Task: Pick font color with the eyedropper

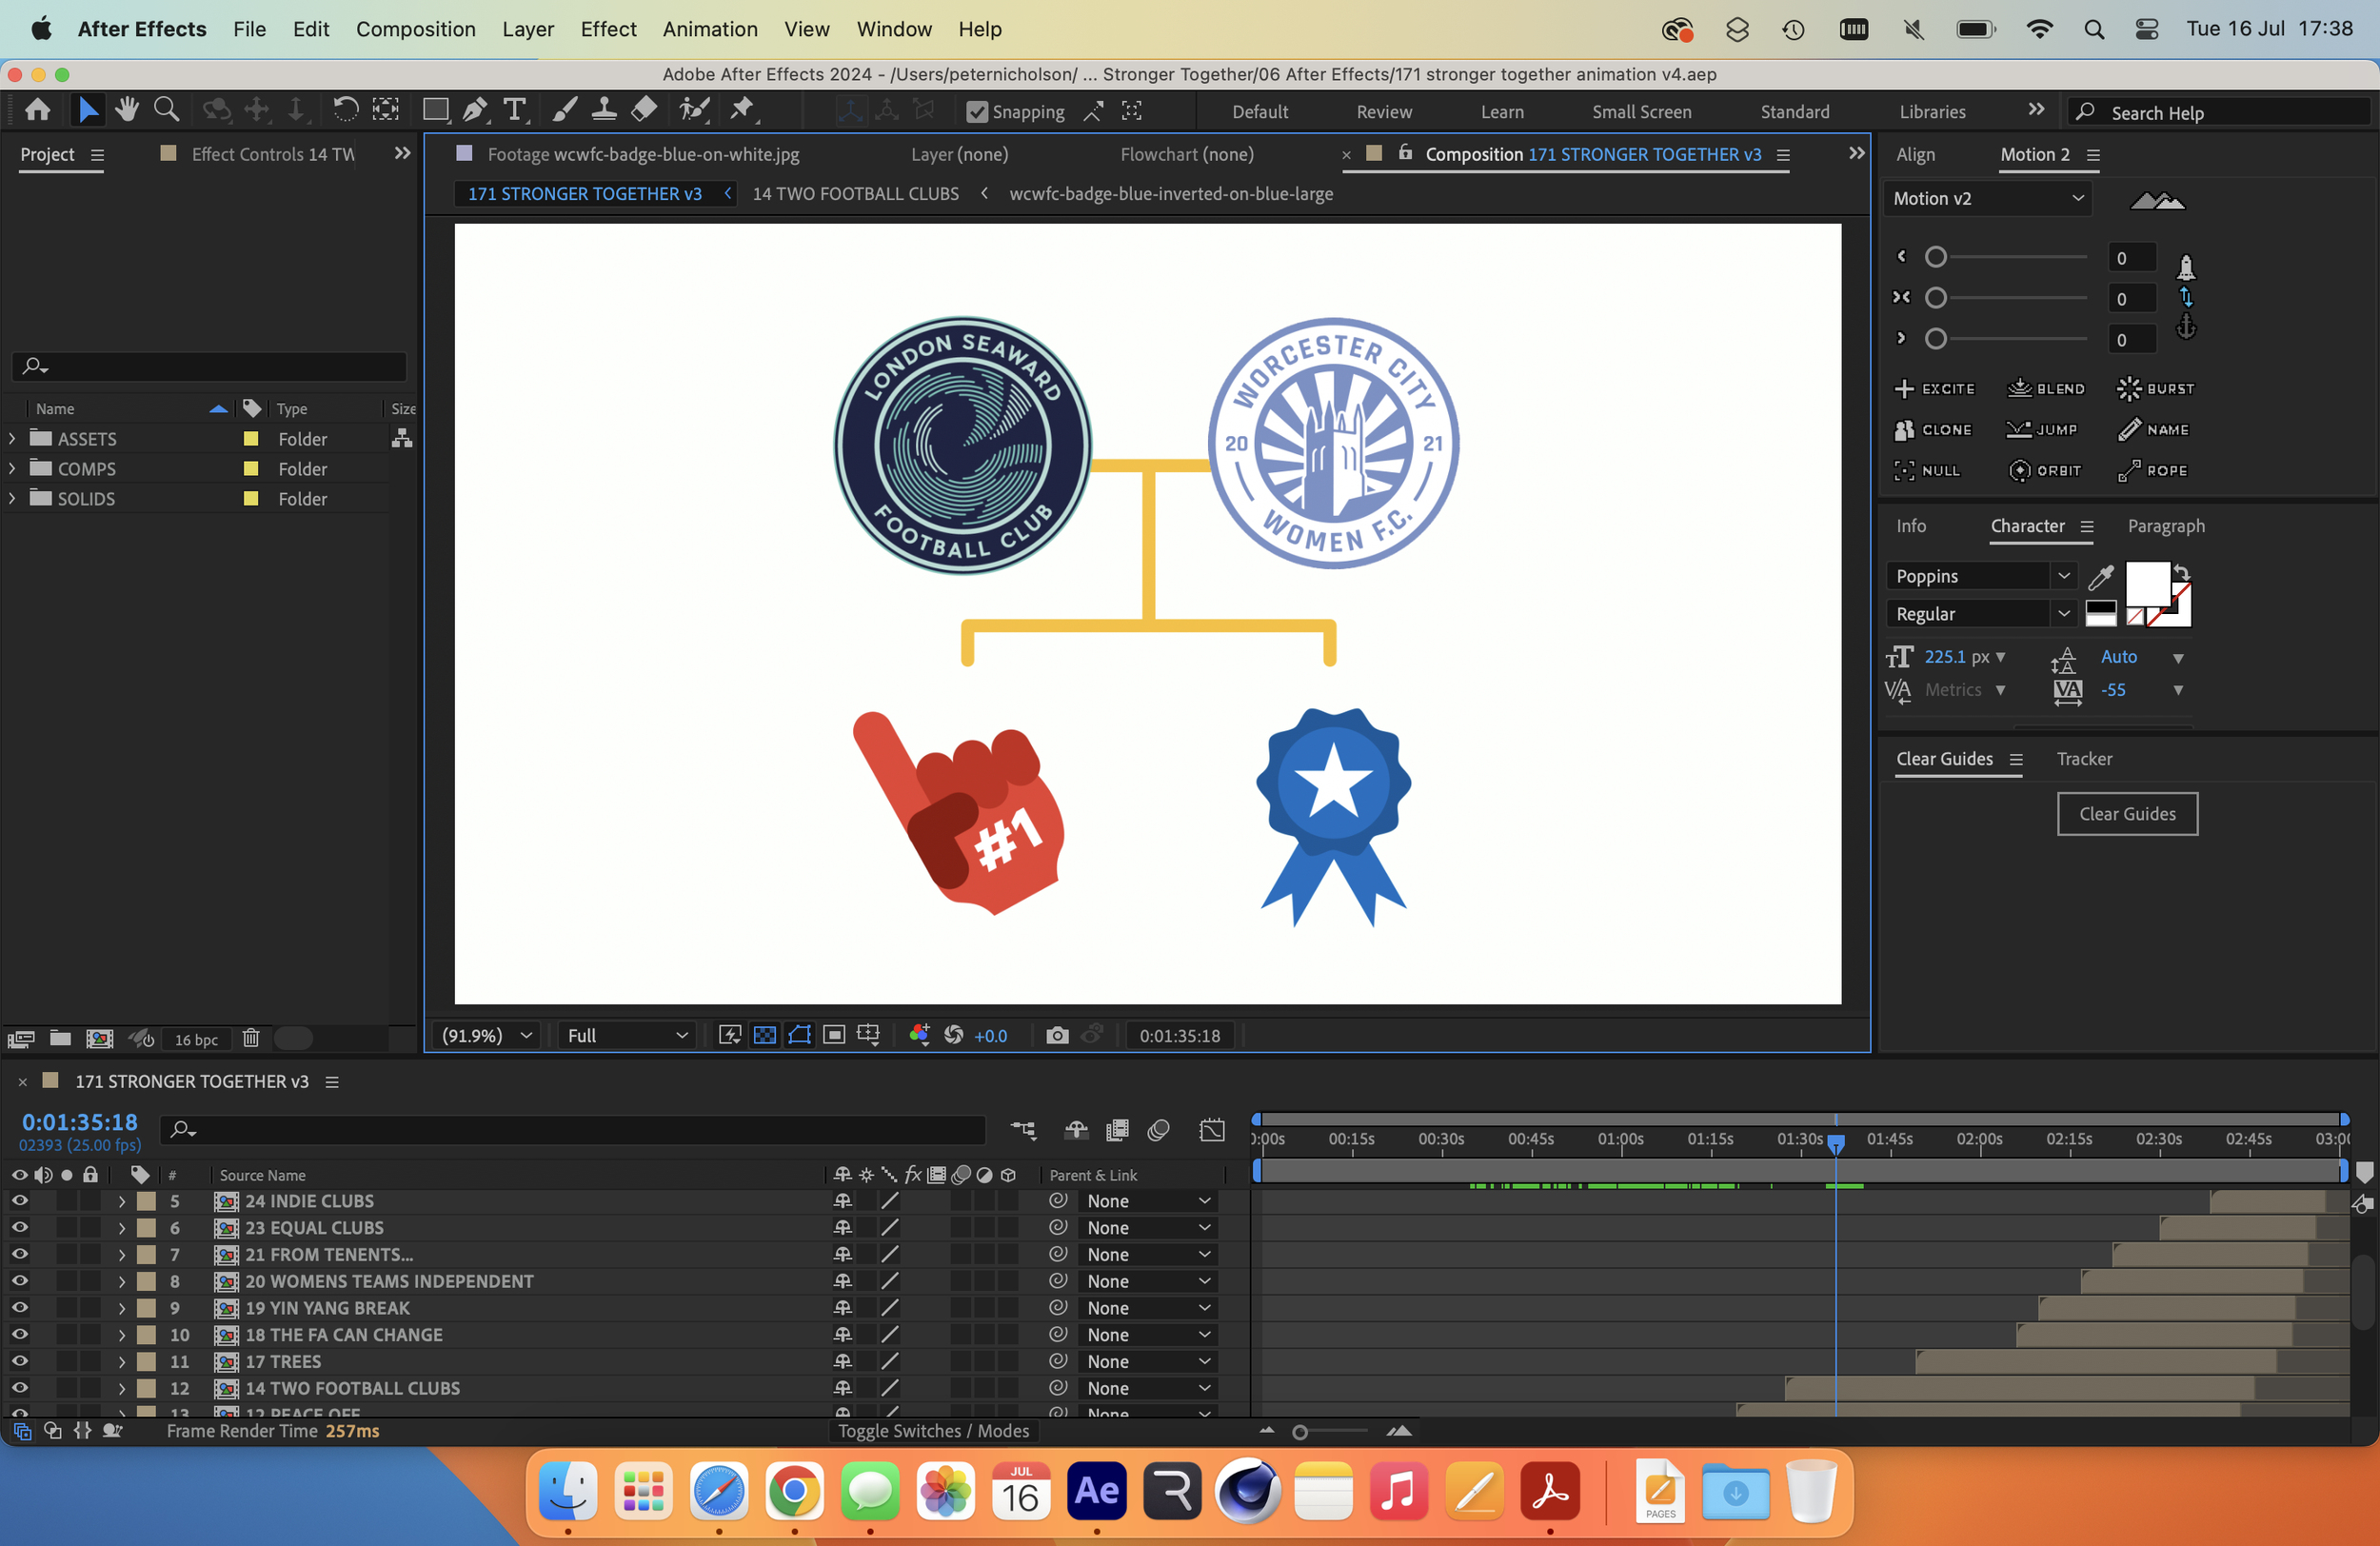Action: pyautogui.click(x=2101, y=577)
